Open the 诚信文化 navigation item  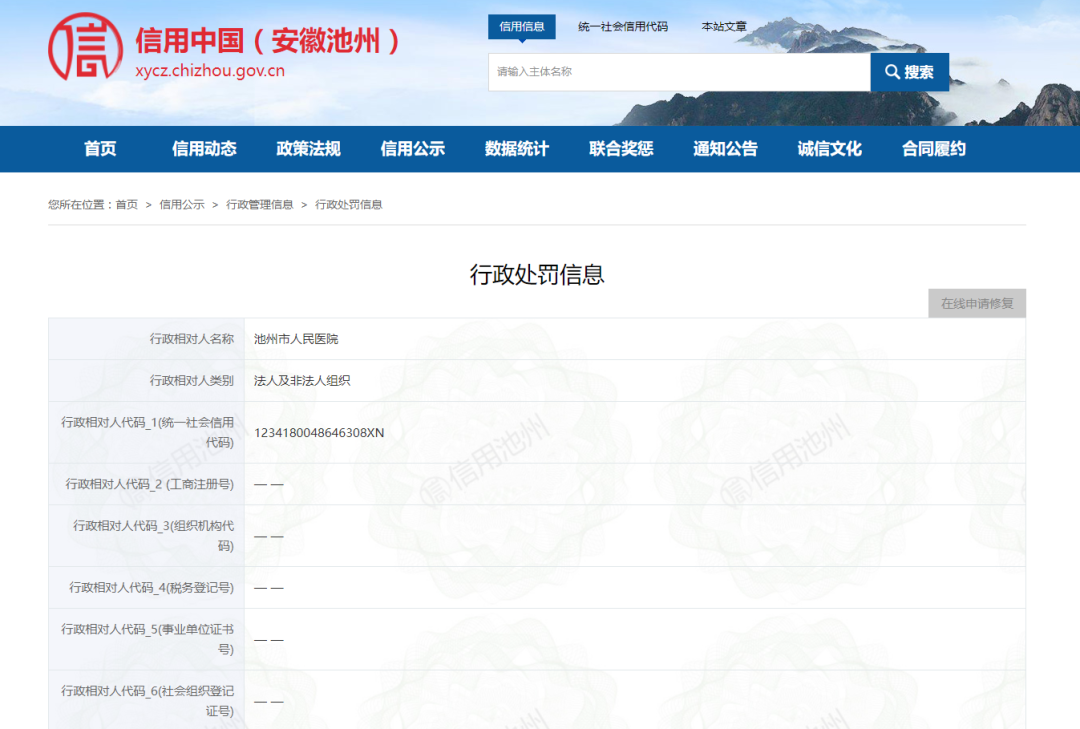click(829, 149)
